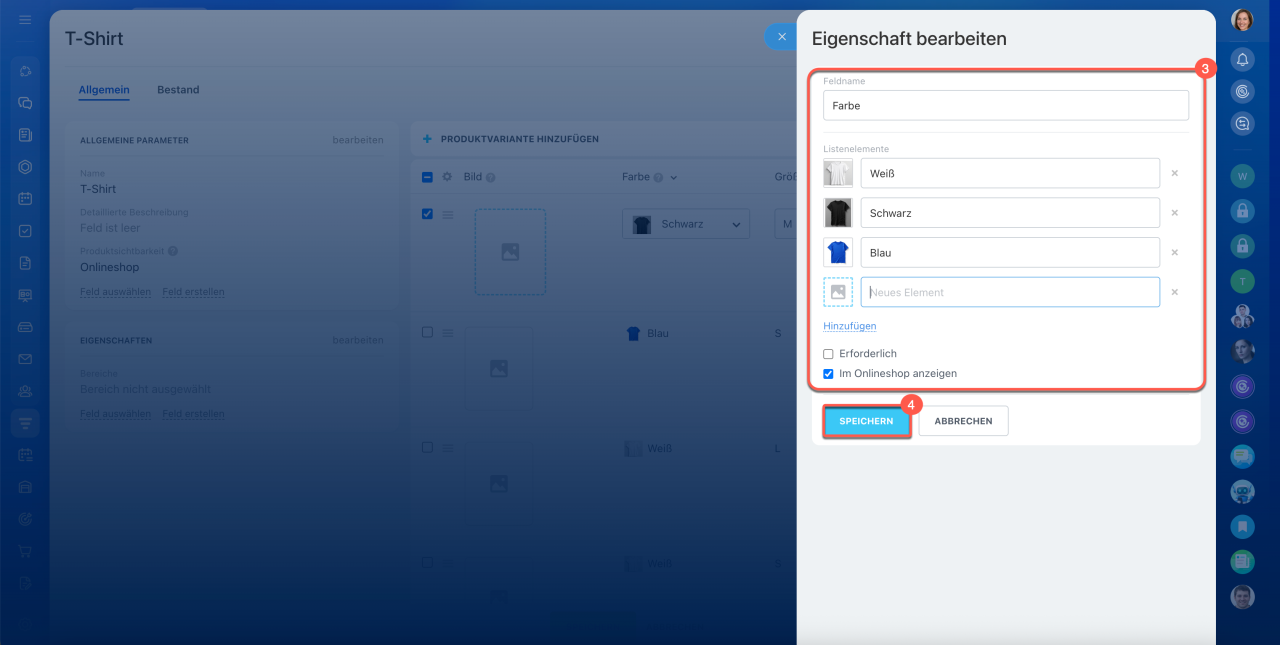
Task: Open the tasks checkmark icon in left sidebar
Action: click(25, 231)
